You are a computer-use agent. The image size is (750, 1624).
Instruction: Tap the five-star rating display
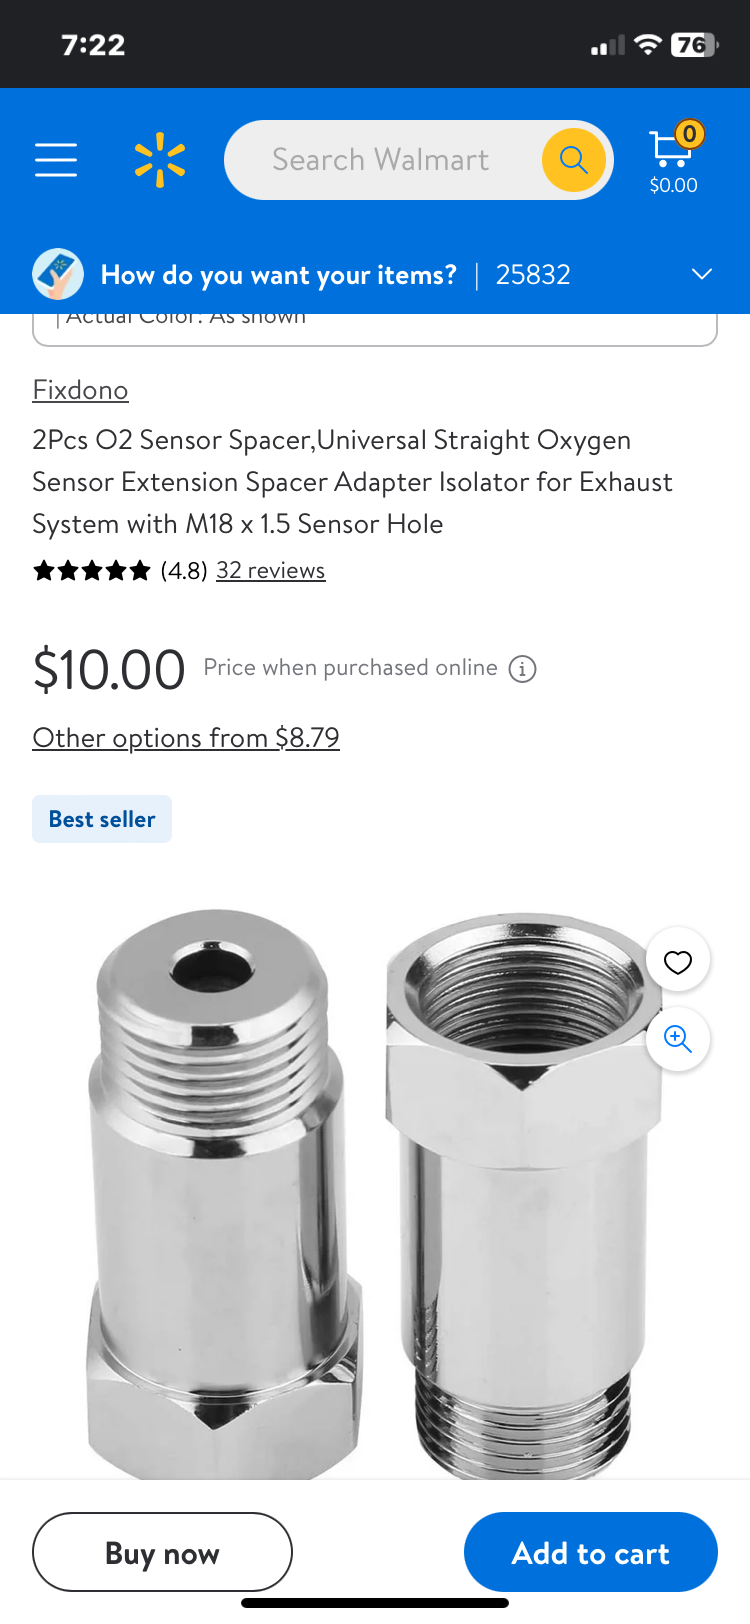coord(92,571)
